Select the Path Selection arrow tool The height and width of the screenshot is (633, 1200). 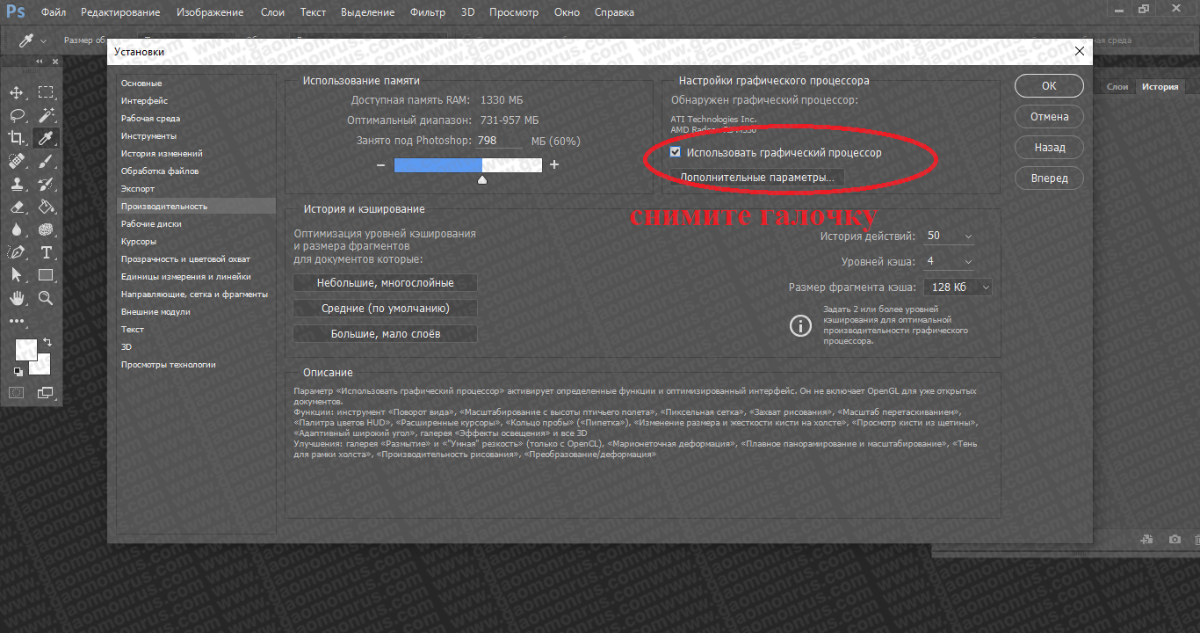(x=17, y=275)
